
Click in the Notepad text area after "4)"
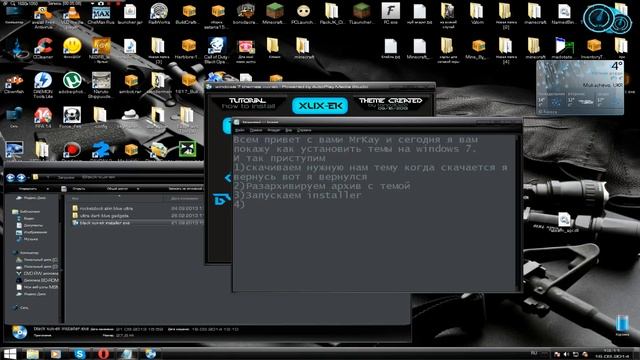tap(247, 205)
